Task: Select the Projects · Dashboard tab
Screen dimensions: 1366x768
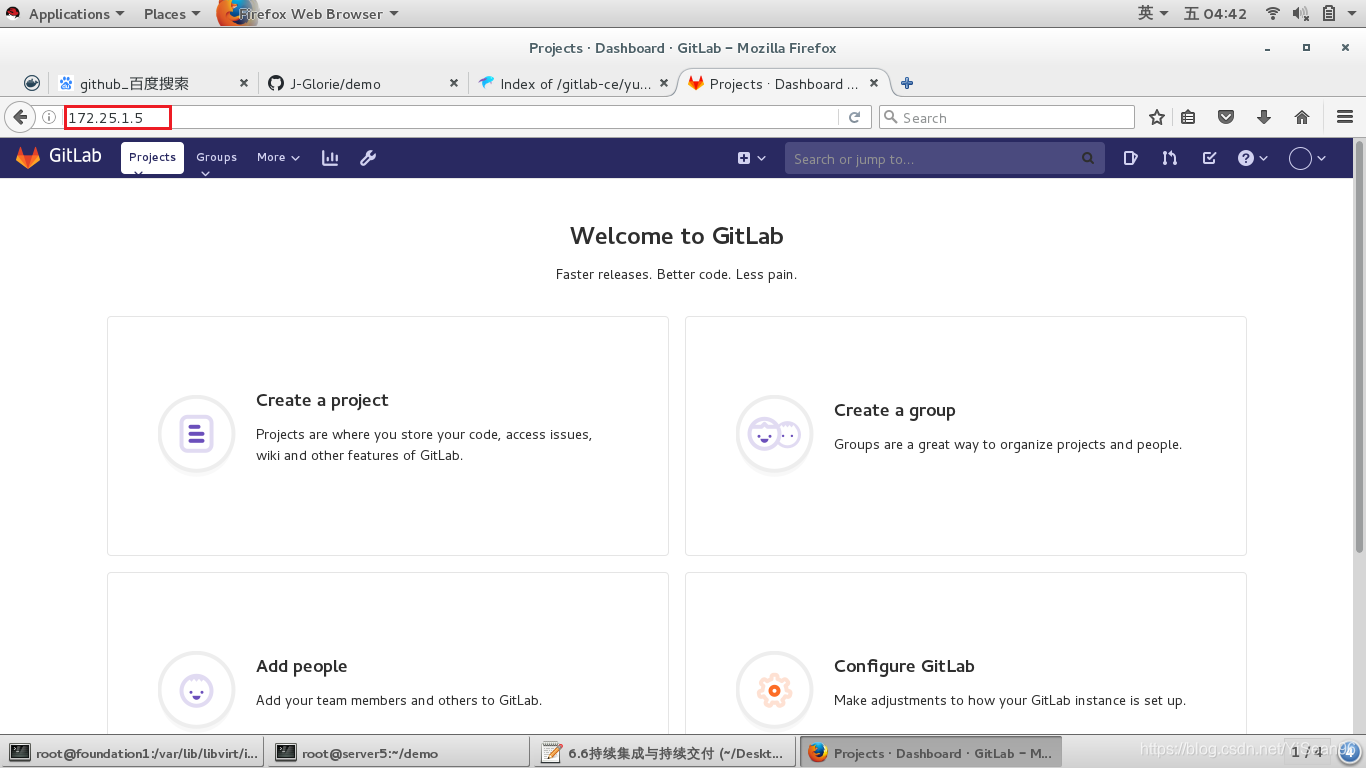Action: [x=783, y=84]
